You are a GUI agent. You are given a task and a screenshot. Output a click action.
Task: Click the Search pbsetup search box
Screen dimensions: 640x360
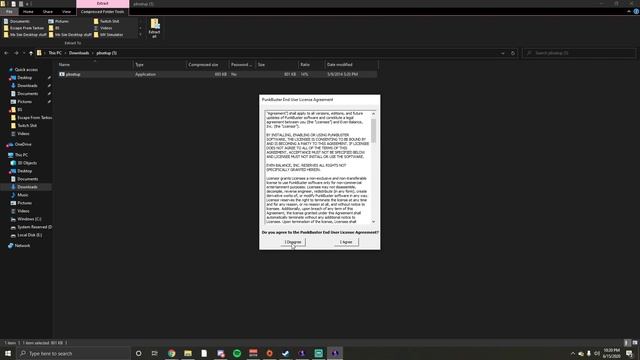click(x=579, y=53)
